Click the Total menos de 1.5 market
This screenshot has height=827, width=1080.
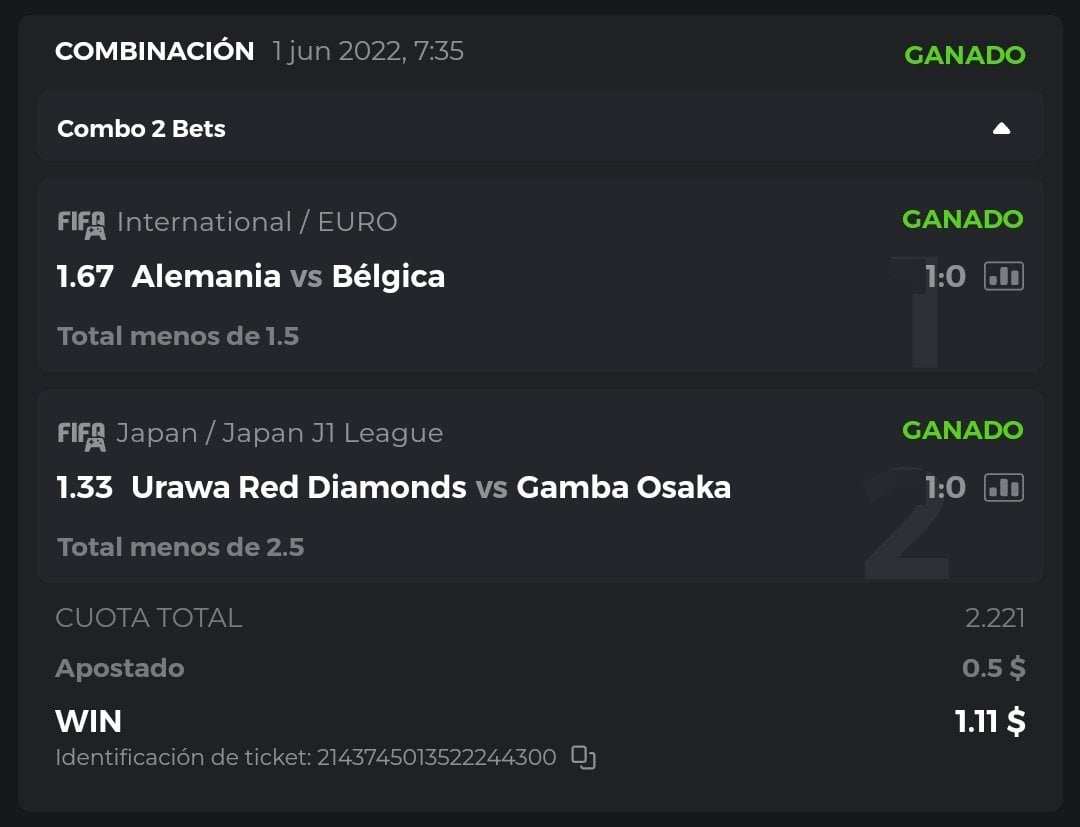pos(178,336)
